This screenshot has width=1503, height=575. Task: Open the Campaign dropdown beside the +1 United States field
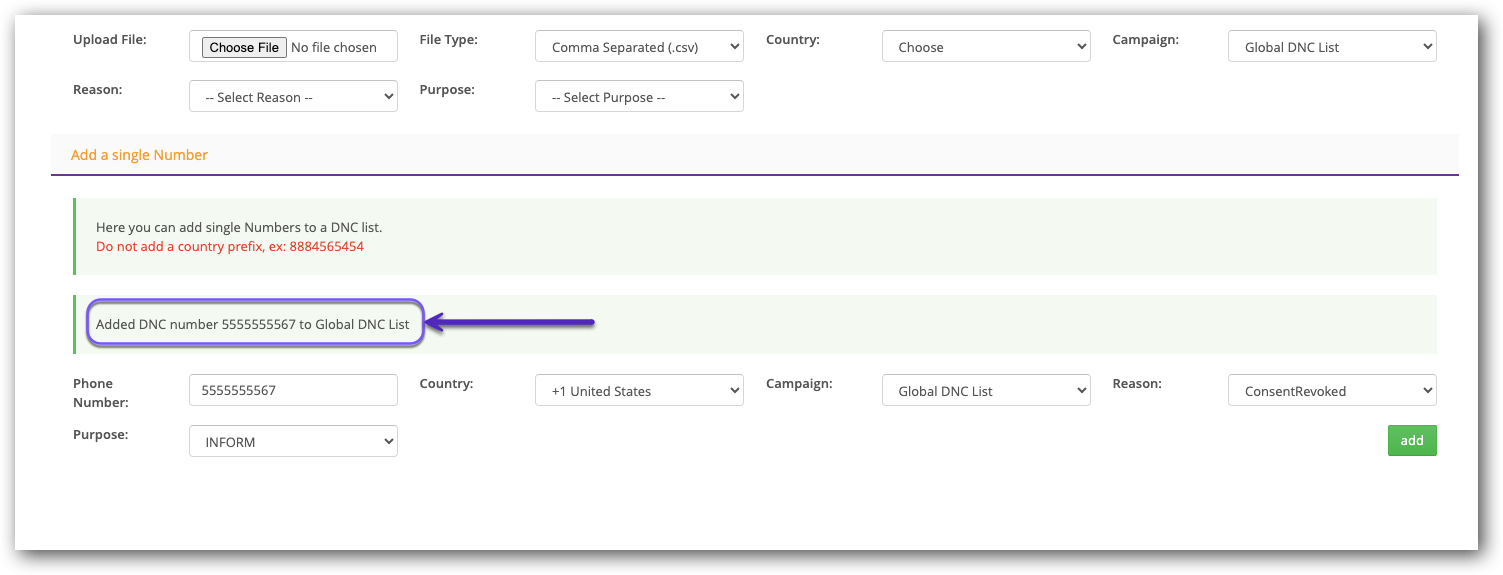tap(985, 391)
